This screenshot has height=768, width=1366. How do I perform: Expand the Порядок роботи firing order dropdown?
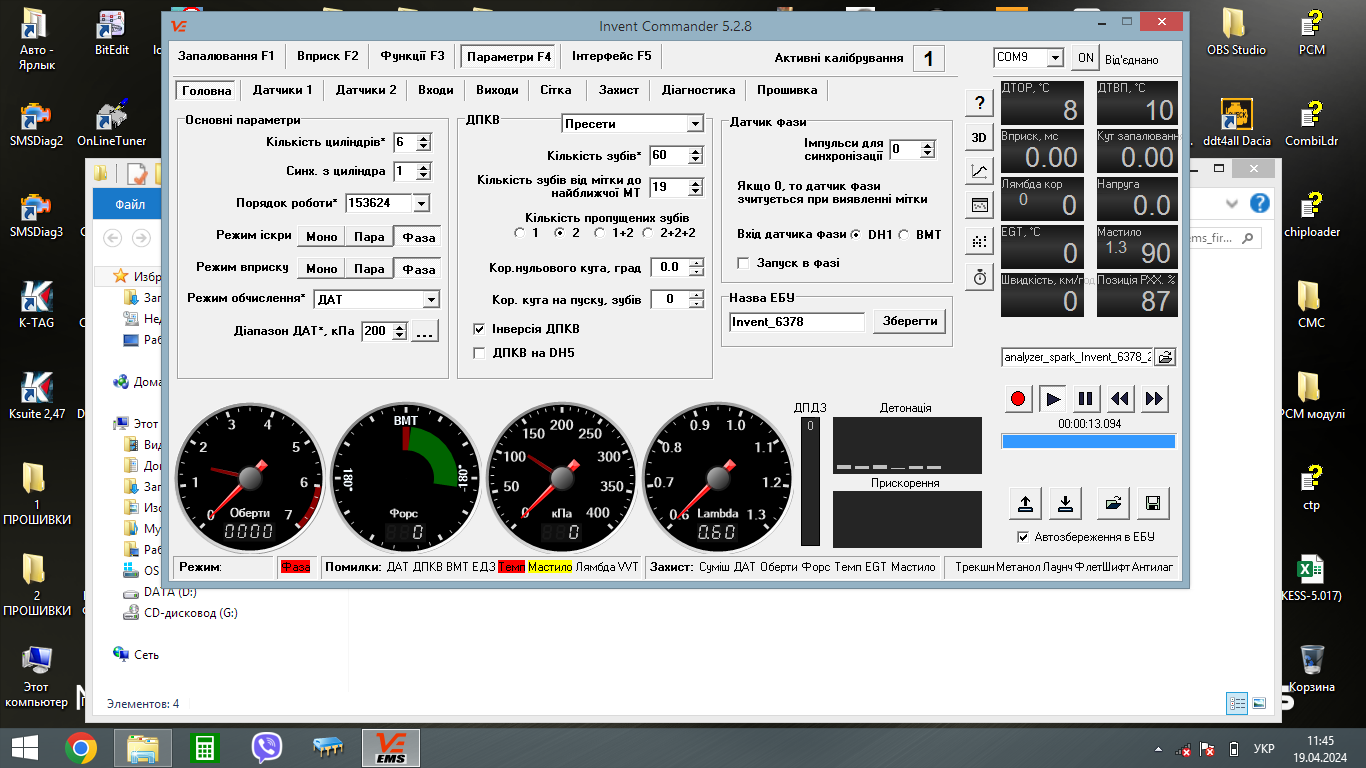click(x=420, y=203)
